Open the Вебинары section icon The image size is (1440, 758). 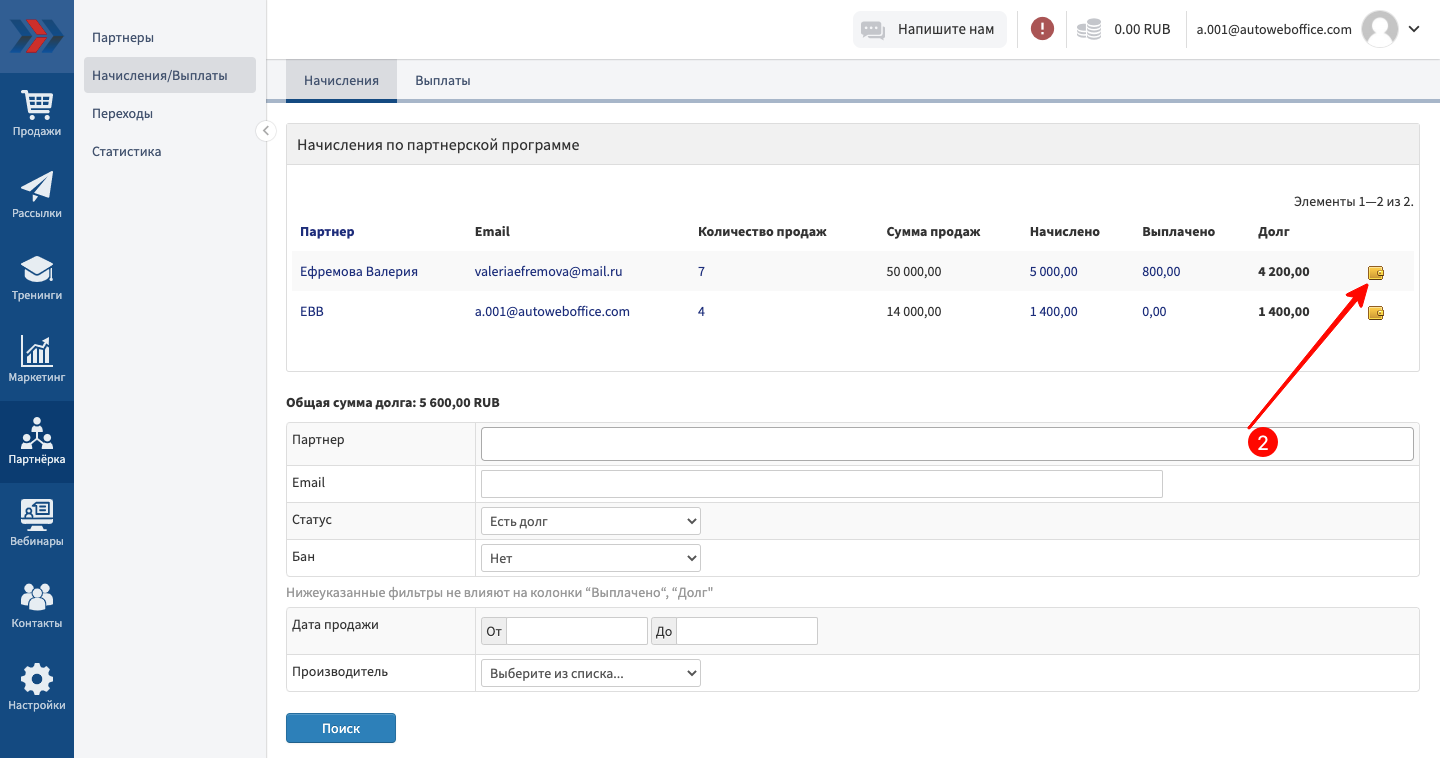click(x=37, y=523)
